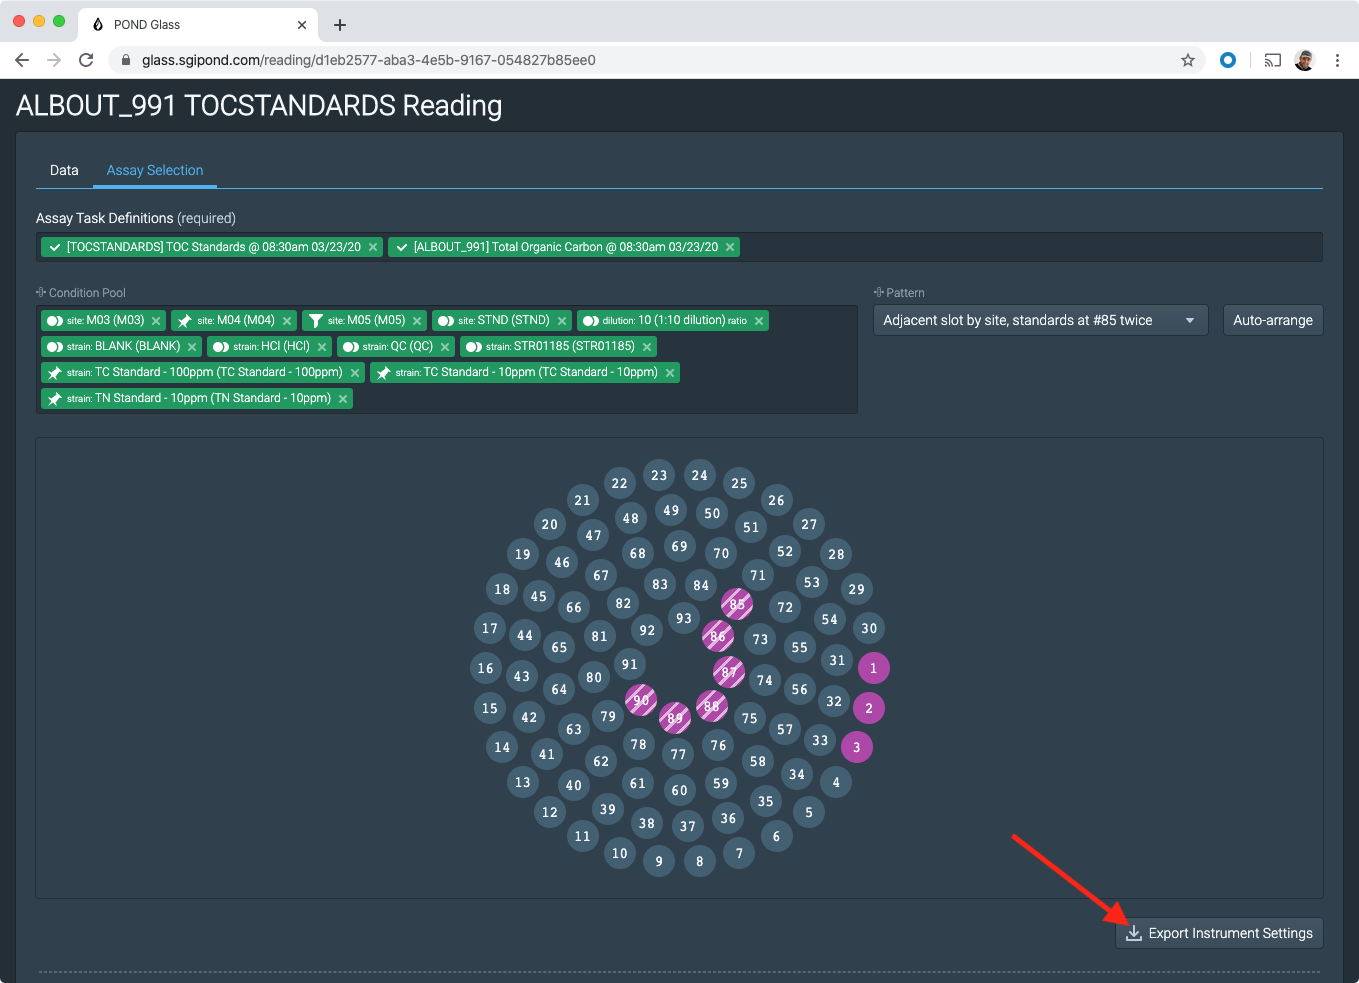Screen dimensions: 1359x983
Task: Click Export Instrument Settings
Action: 1219,933
